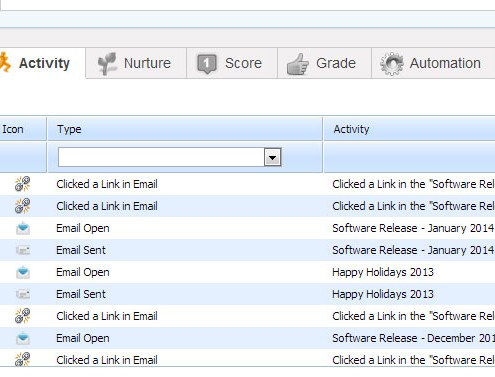Switch to the Activity tab
Image resolution: width=495 pixels, height=377 pixels.
[x=42, y=63]
